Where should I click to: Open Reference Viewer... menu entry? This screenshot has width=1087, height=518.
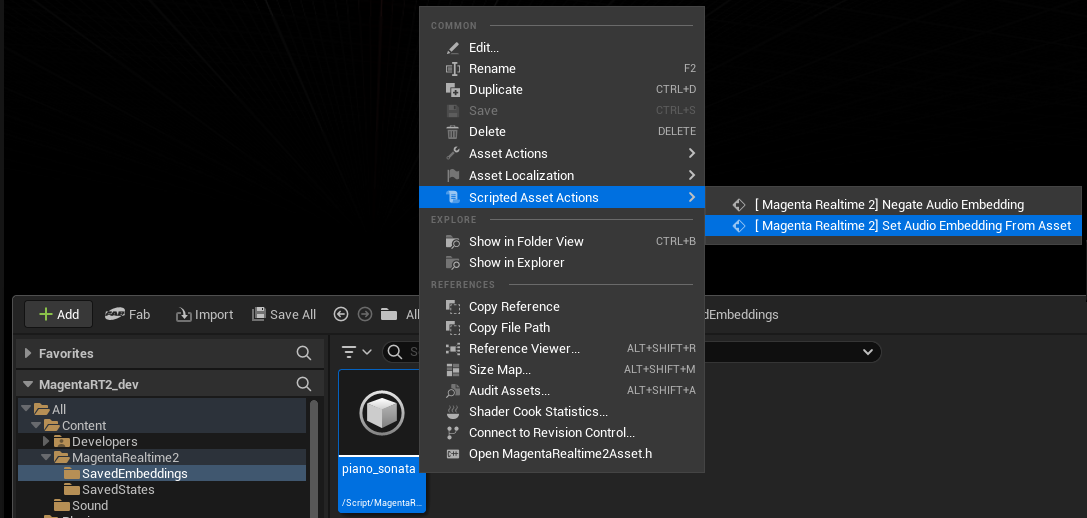click(562, 349)
